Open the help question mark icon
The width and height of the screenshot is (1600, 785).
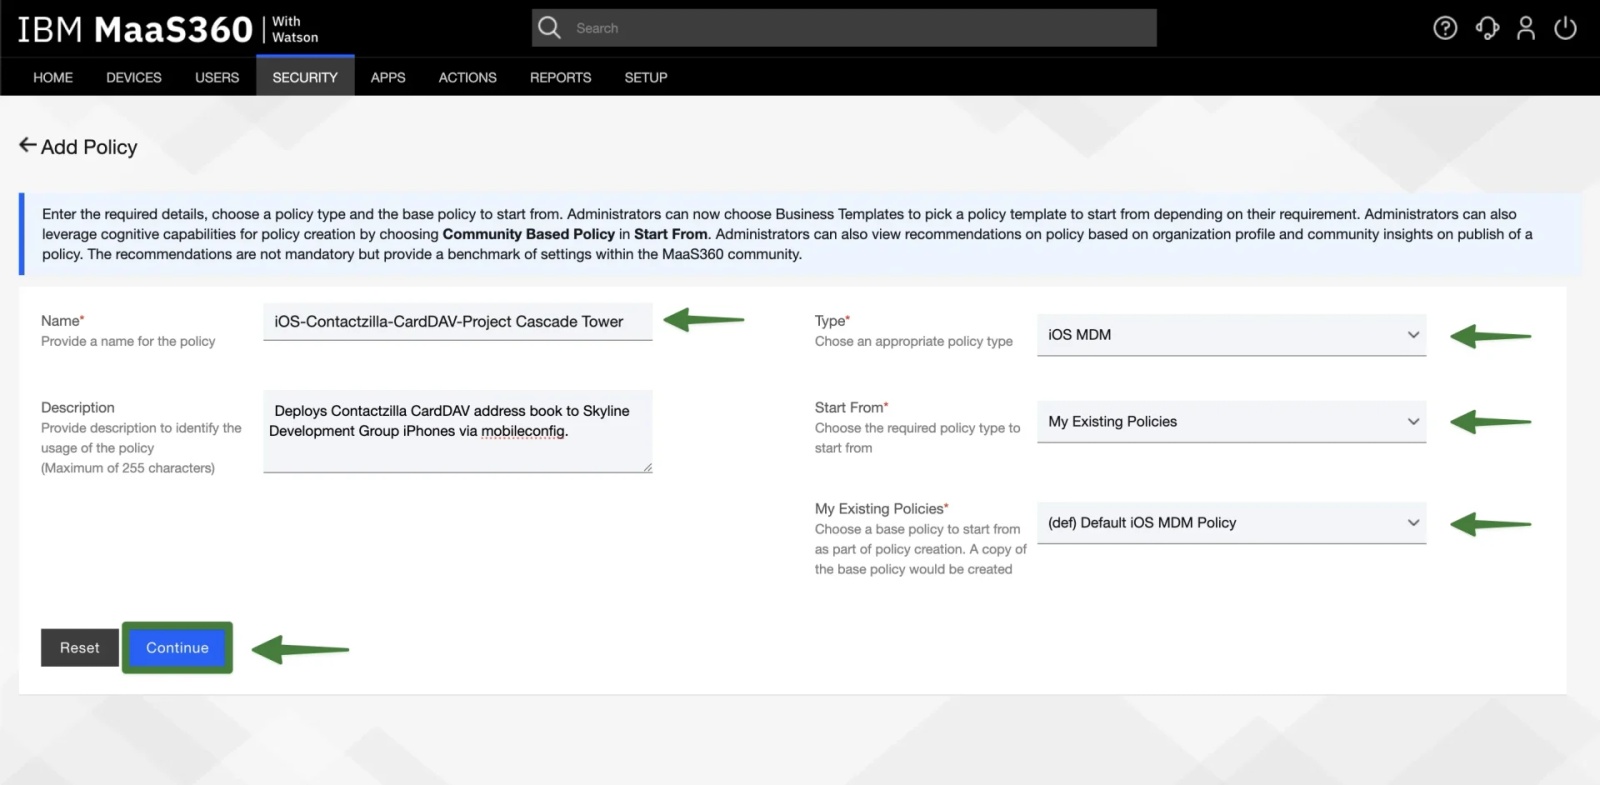[1445, 28]
